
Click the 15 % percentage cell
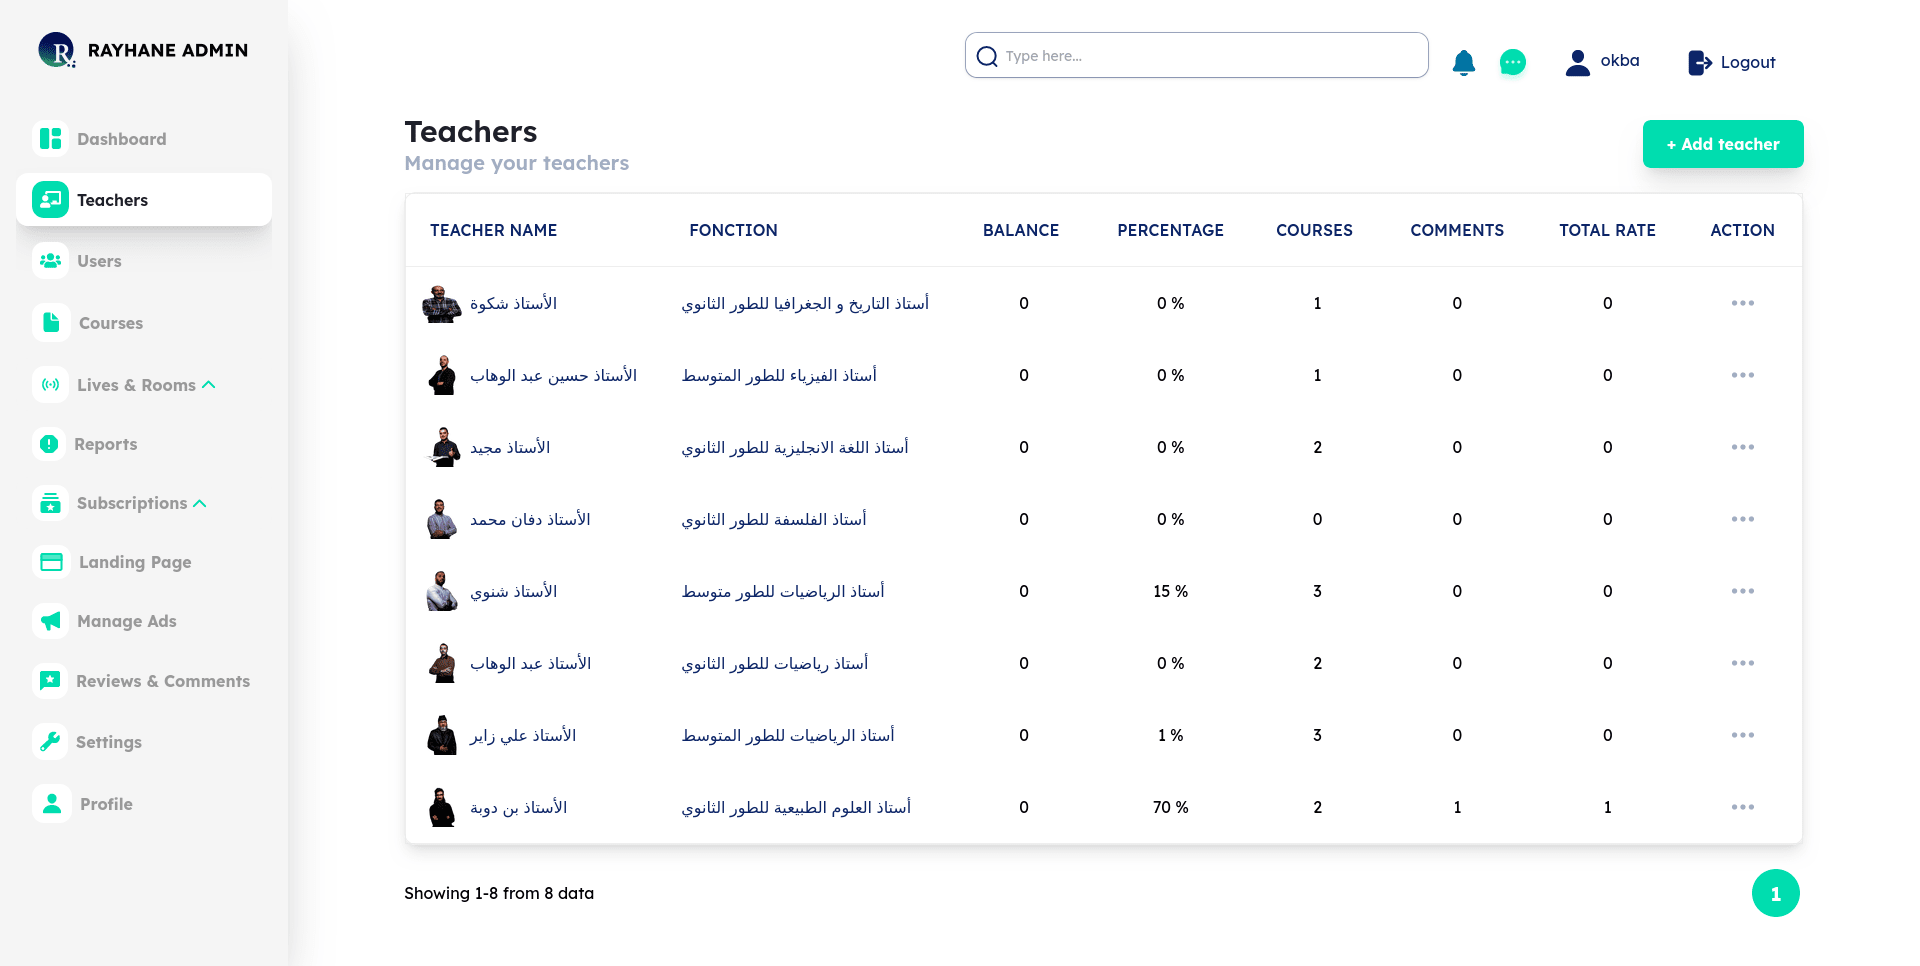[x=1171, y=591]
